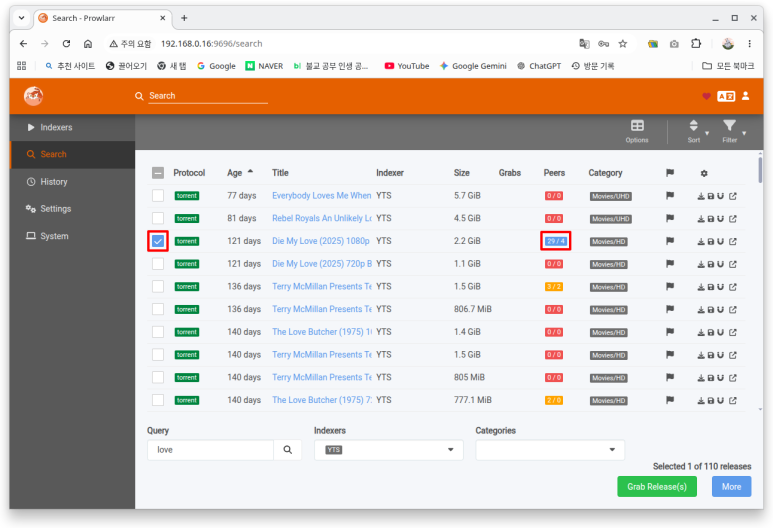This screenshot has width=773, height=528.
Task: Open the language translate icon in the header
Action: (x=726, y=96)
